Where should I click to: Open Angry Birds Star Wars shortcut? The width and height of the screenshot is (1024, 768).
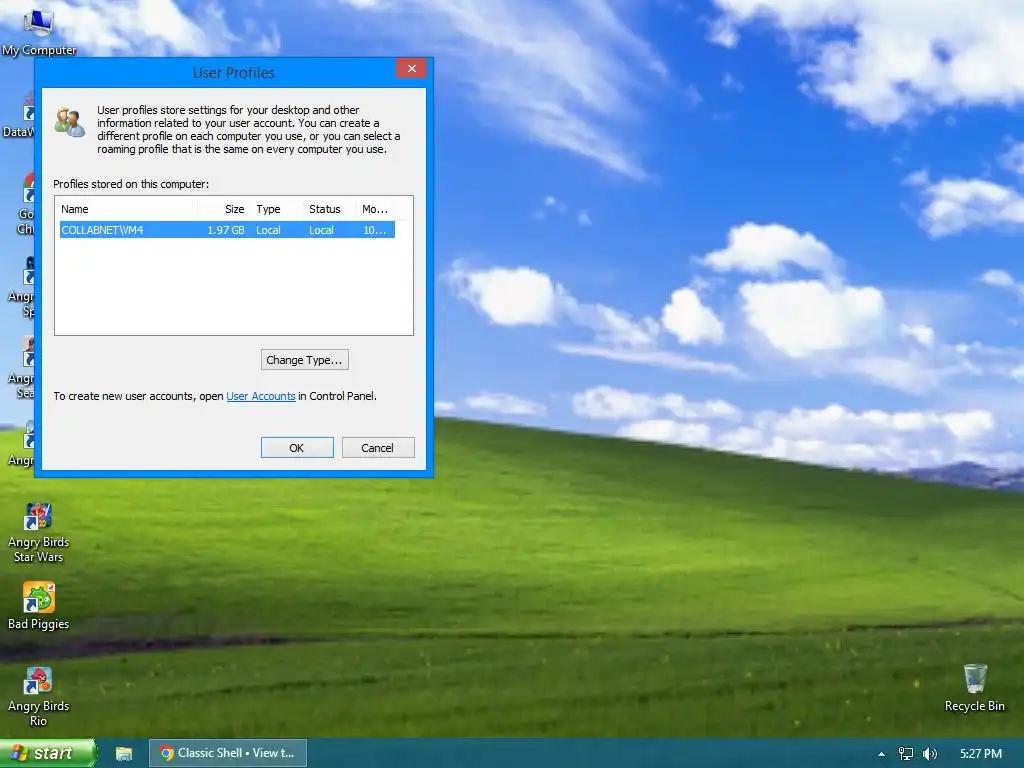pyautogui.click(x=39, y=533)
